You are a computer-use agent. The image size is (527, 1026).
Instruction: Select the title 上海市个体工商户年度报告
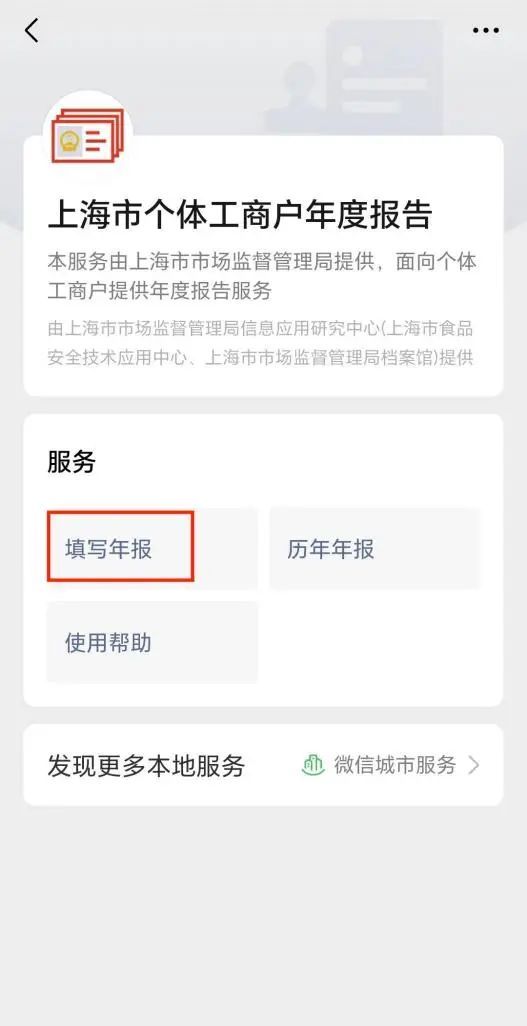coord(240,215)
